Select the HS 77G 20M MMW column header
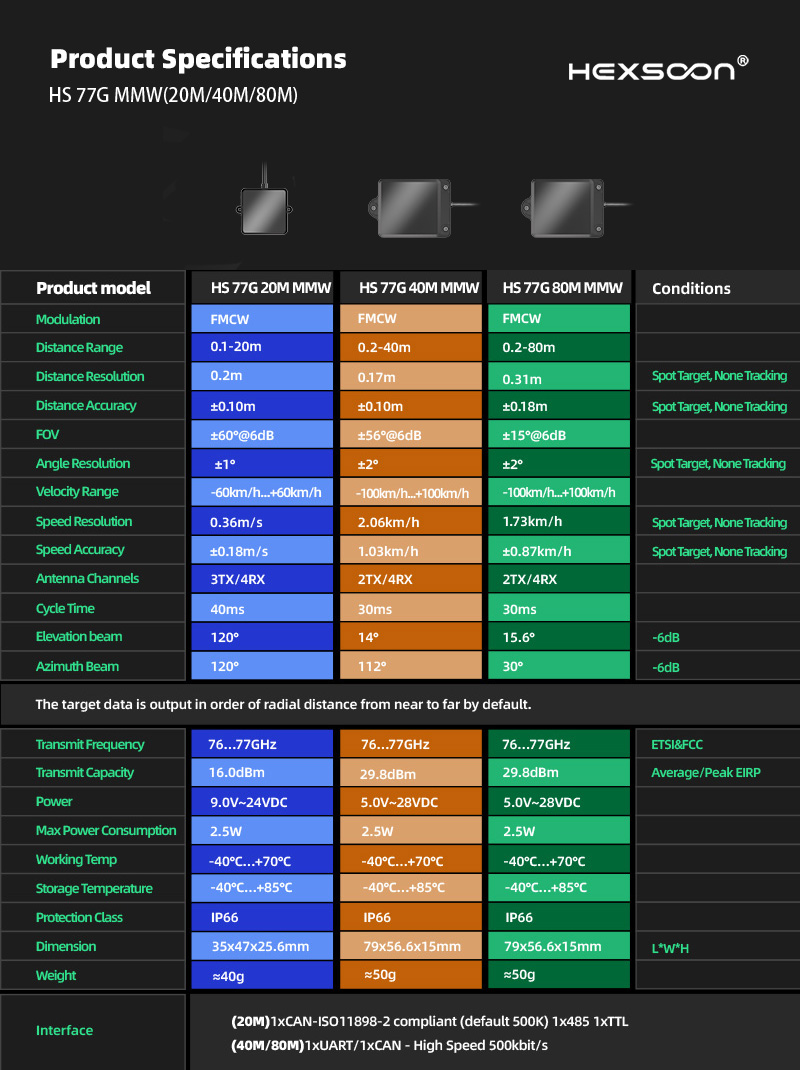 262,288
